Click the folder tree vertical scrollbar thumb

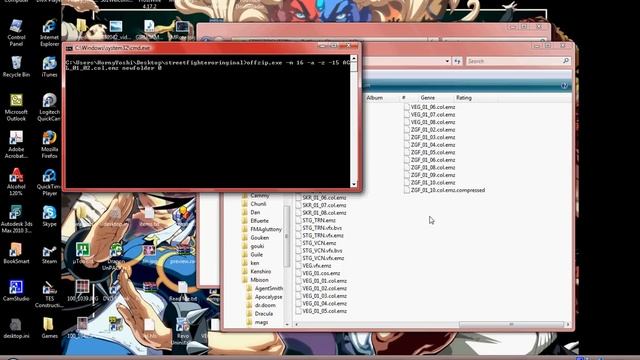287,236
